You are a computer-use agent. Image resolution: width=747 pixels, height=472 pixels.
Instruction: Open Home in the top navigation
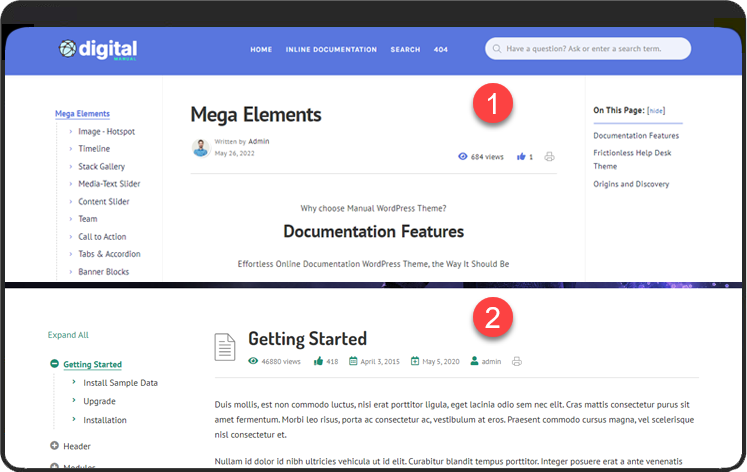261,49
